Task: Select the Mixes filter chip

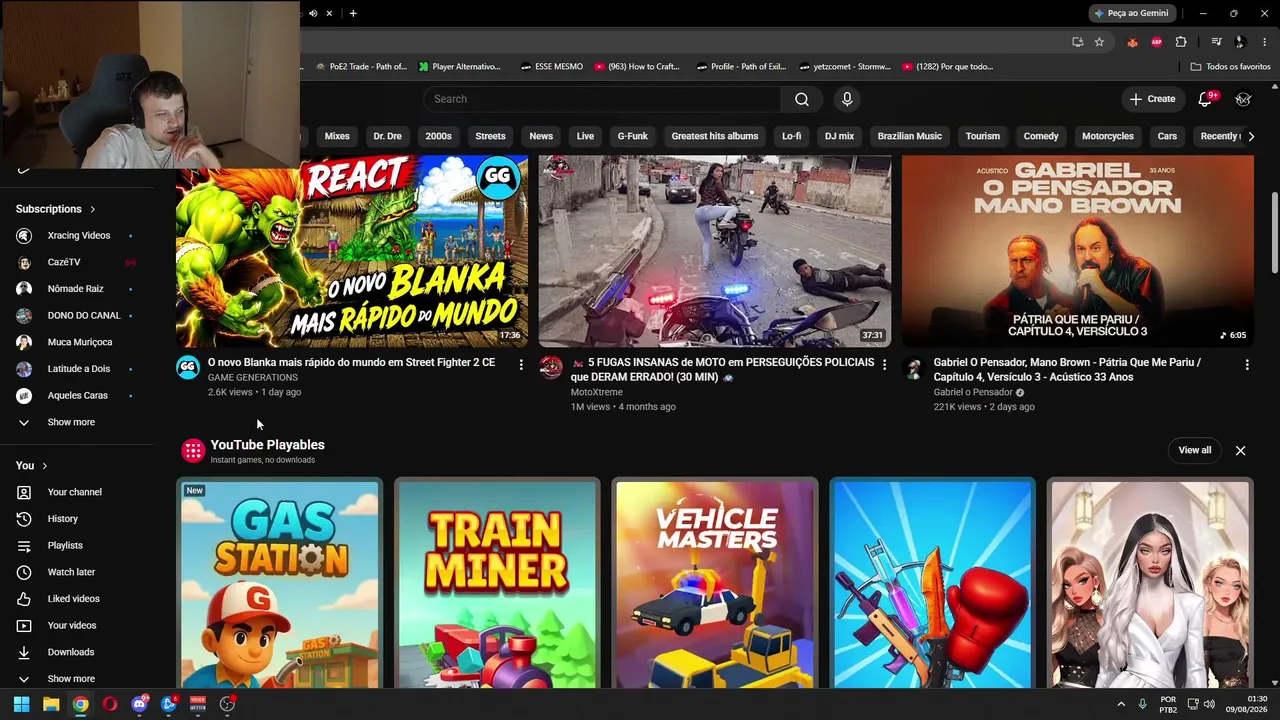Action: coord(337,136)
